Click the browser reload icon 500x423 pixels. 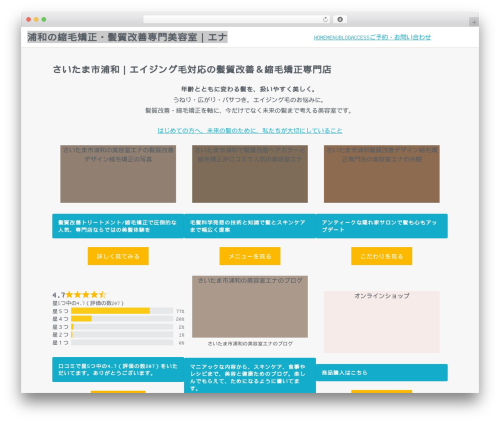325,20
